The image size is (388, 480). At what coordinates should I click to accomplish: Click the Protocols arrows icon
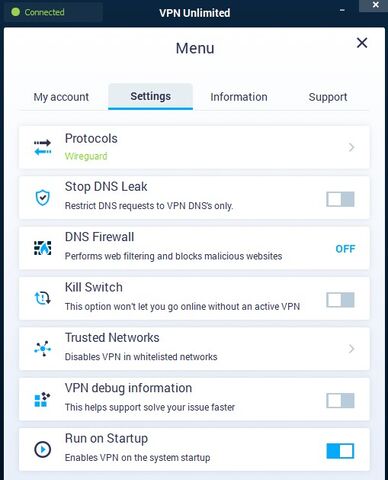click(x=43, y=147)
